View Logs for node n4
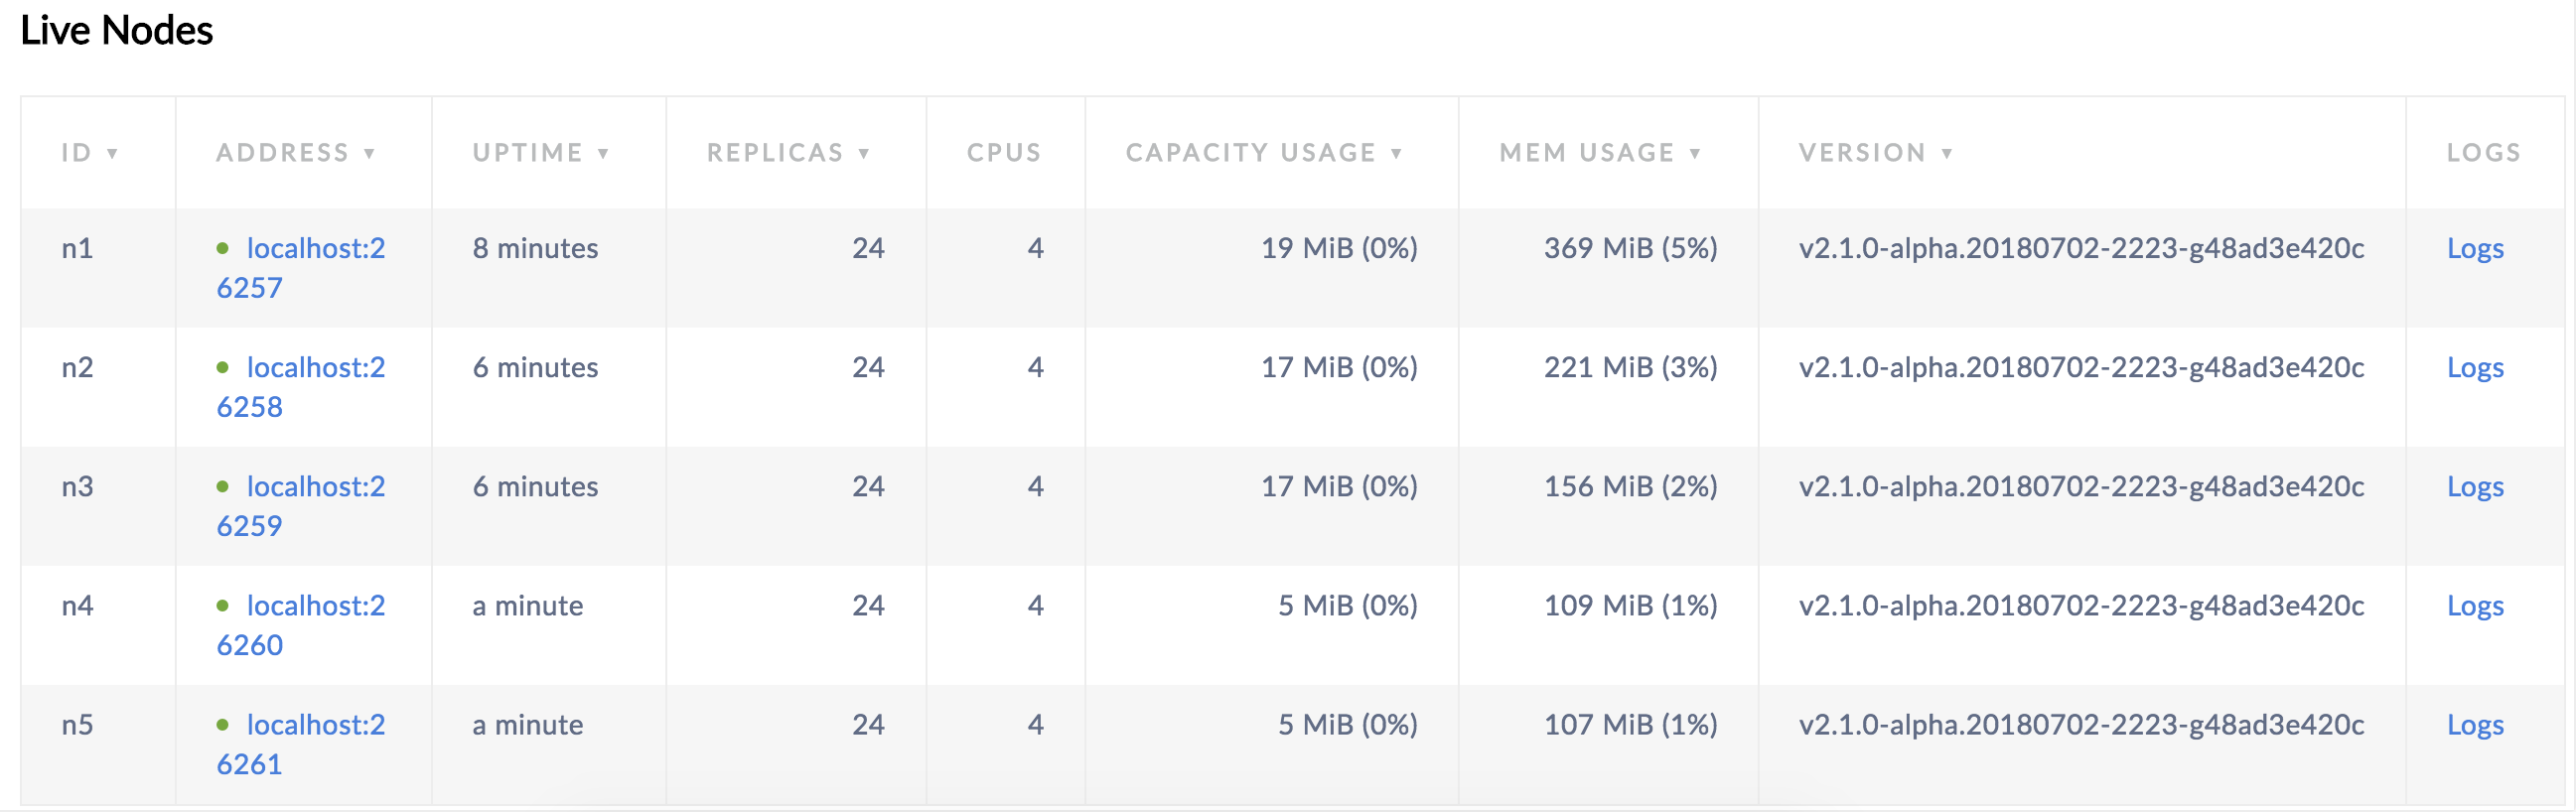The image size is (2576, 812). [x=2474, y=605]
